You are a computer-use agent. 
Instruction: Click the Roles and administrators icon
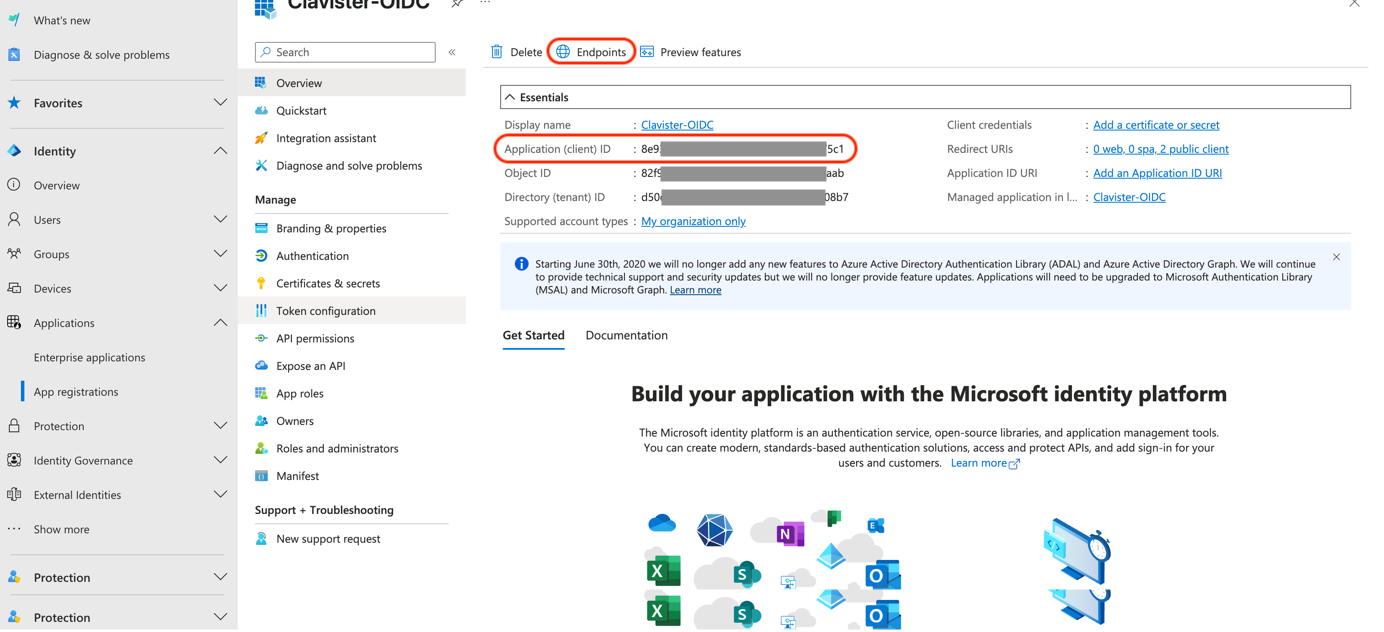261,448
